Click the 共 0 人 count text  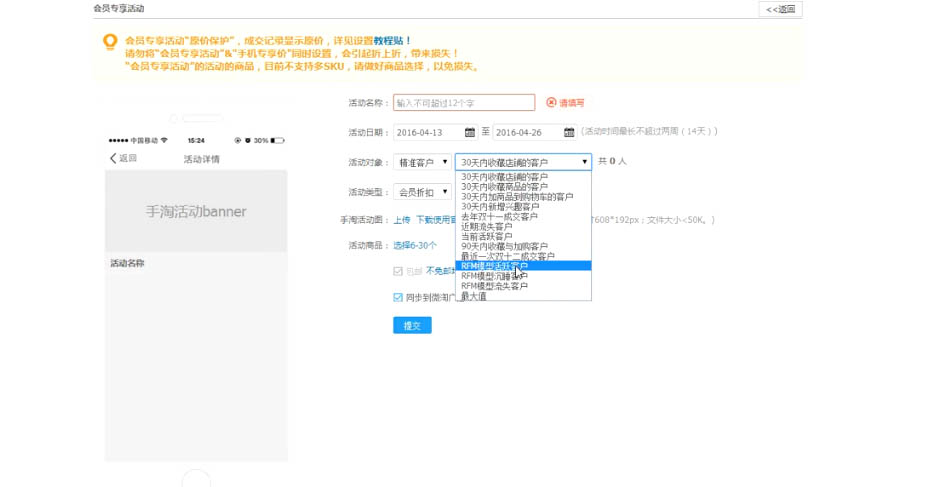[612, 161]
